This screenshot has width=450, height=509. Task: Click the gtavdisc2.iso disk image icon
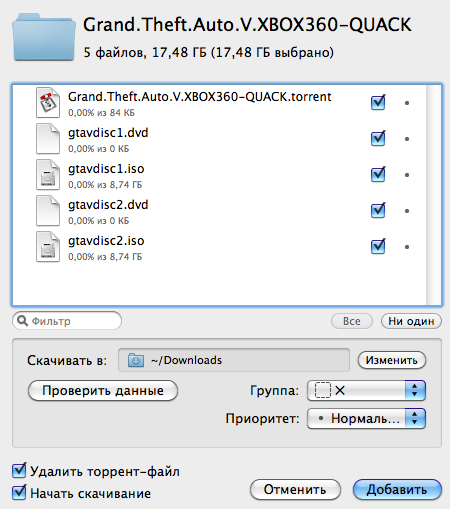click(48, 247)
